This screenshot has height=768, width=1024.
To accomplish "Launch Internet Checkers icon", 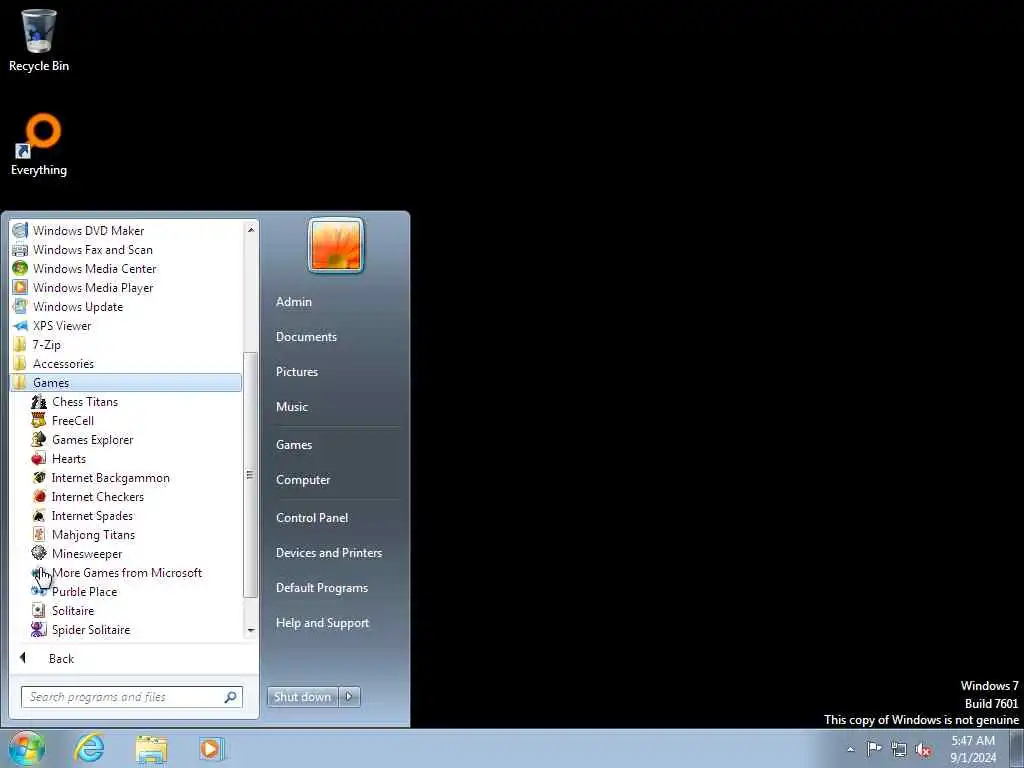I will pyautogui.click(x=39, y=496).
